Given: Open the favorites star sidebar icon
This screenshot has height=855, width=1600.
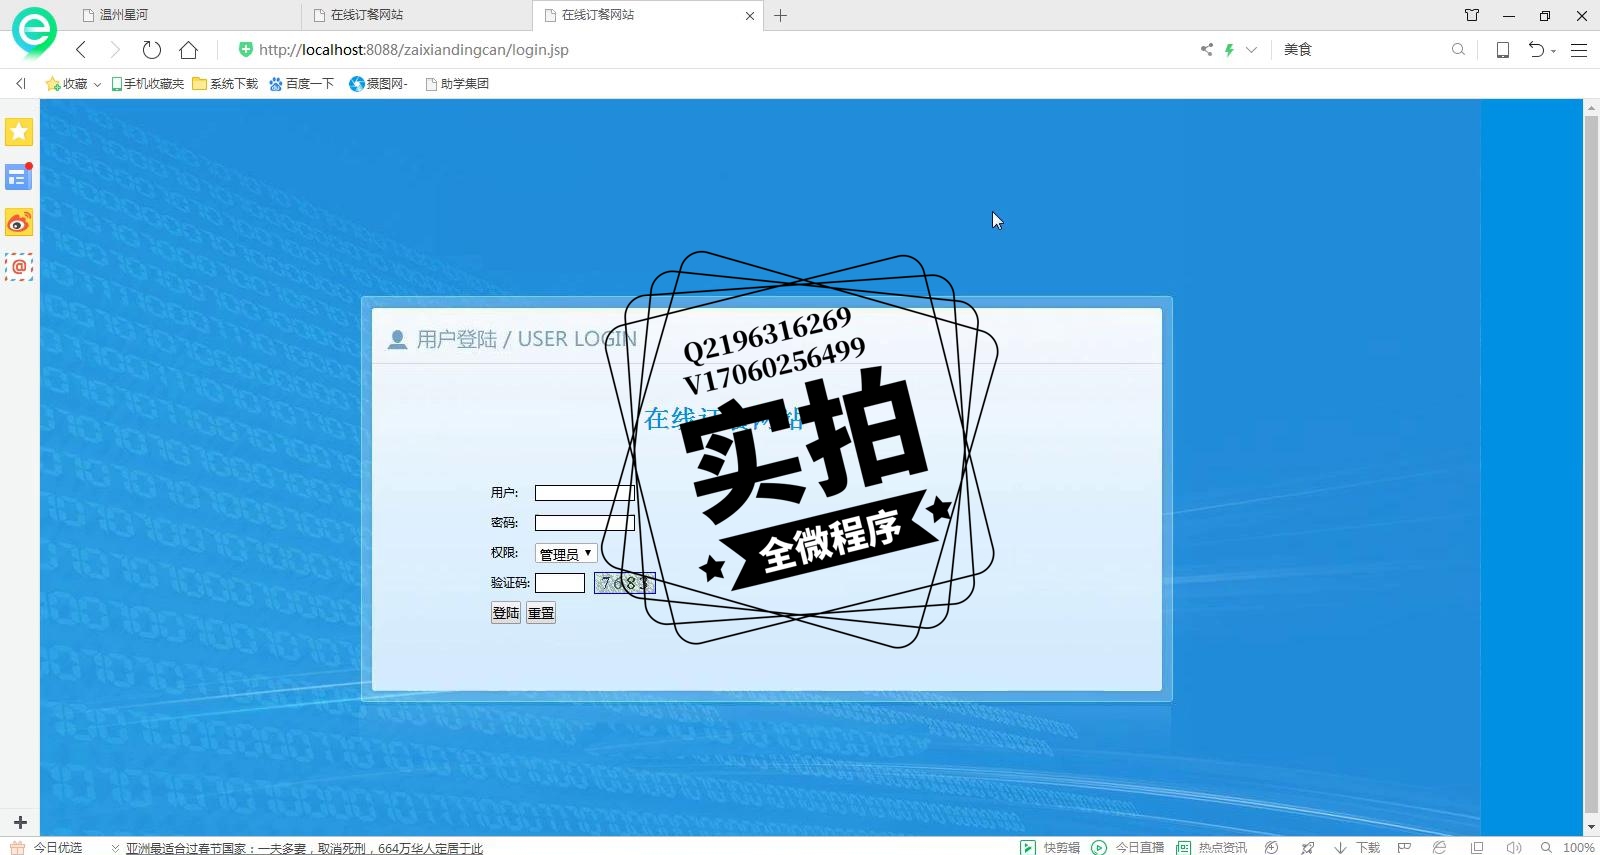Looking at the screenshot, I should coord(19,132).
